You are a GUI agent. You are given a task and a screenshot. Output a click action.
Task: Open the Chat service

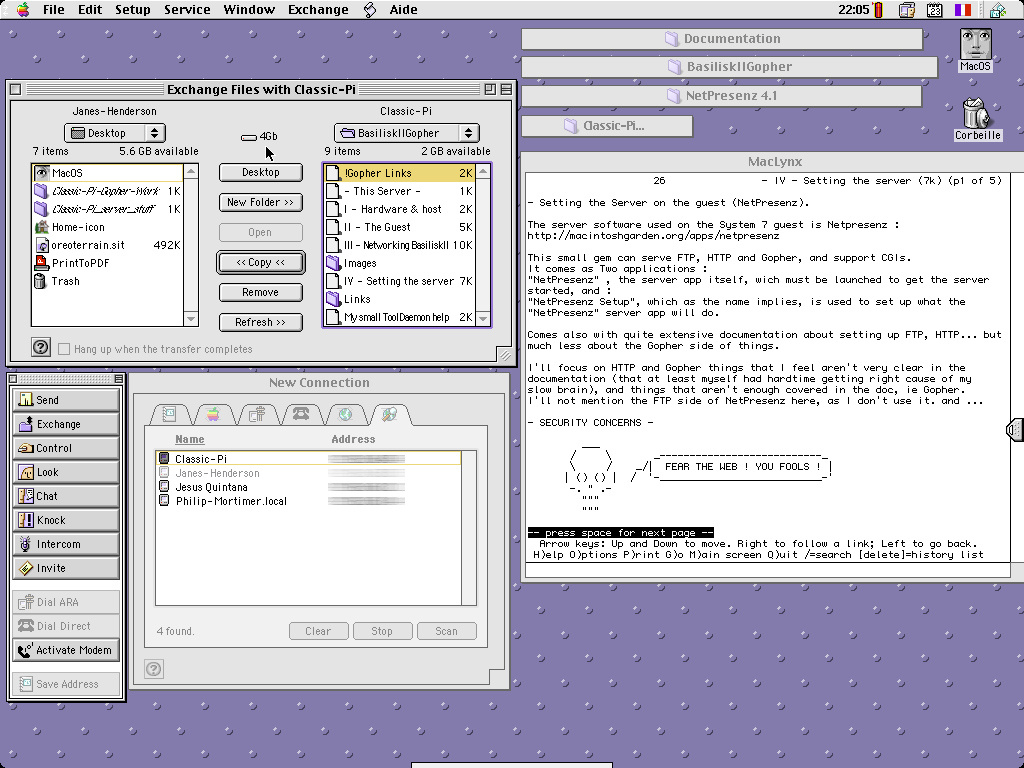pos(68,496)
